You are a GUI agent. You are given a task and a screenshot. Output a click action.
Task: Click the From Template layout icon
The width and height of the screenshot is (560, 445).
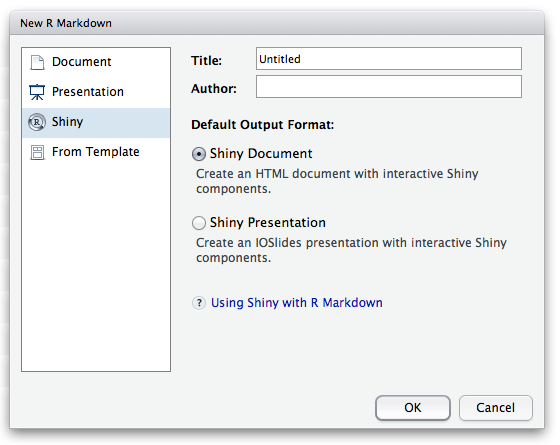pos(37,152)
